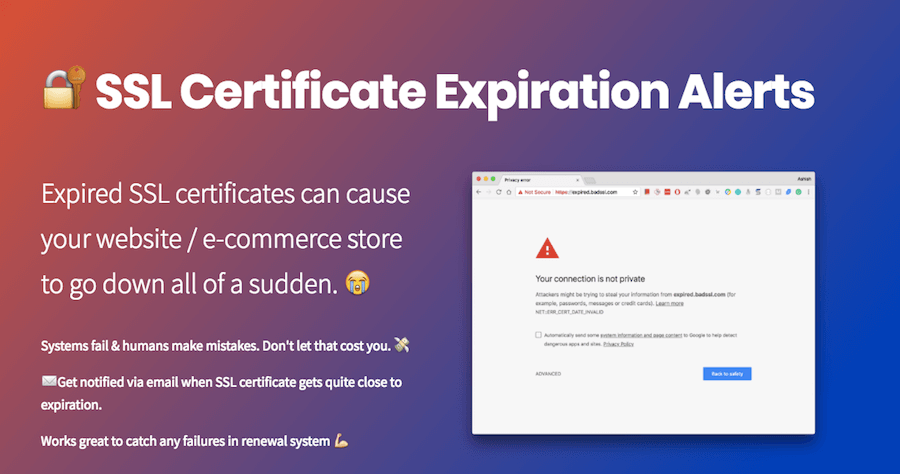Click the browser forward arrow

pos(488,192)
